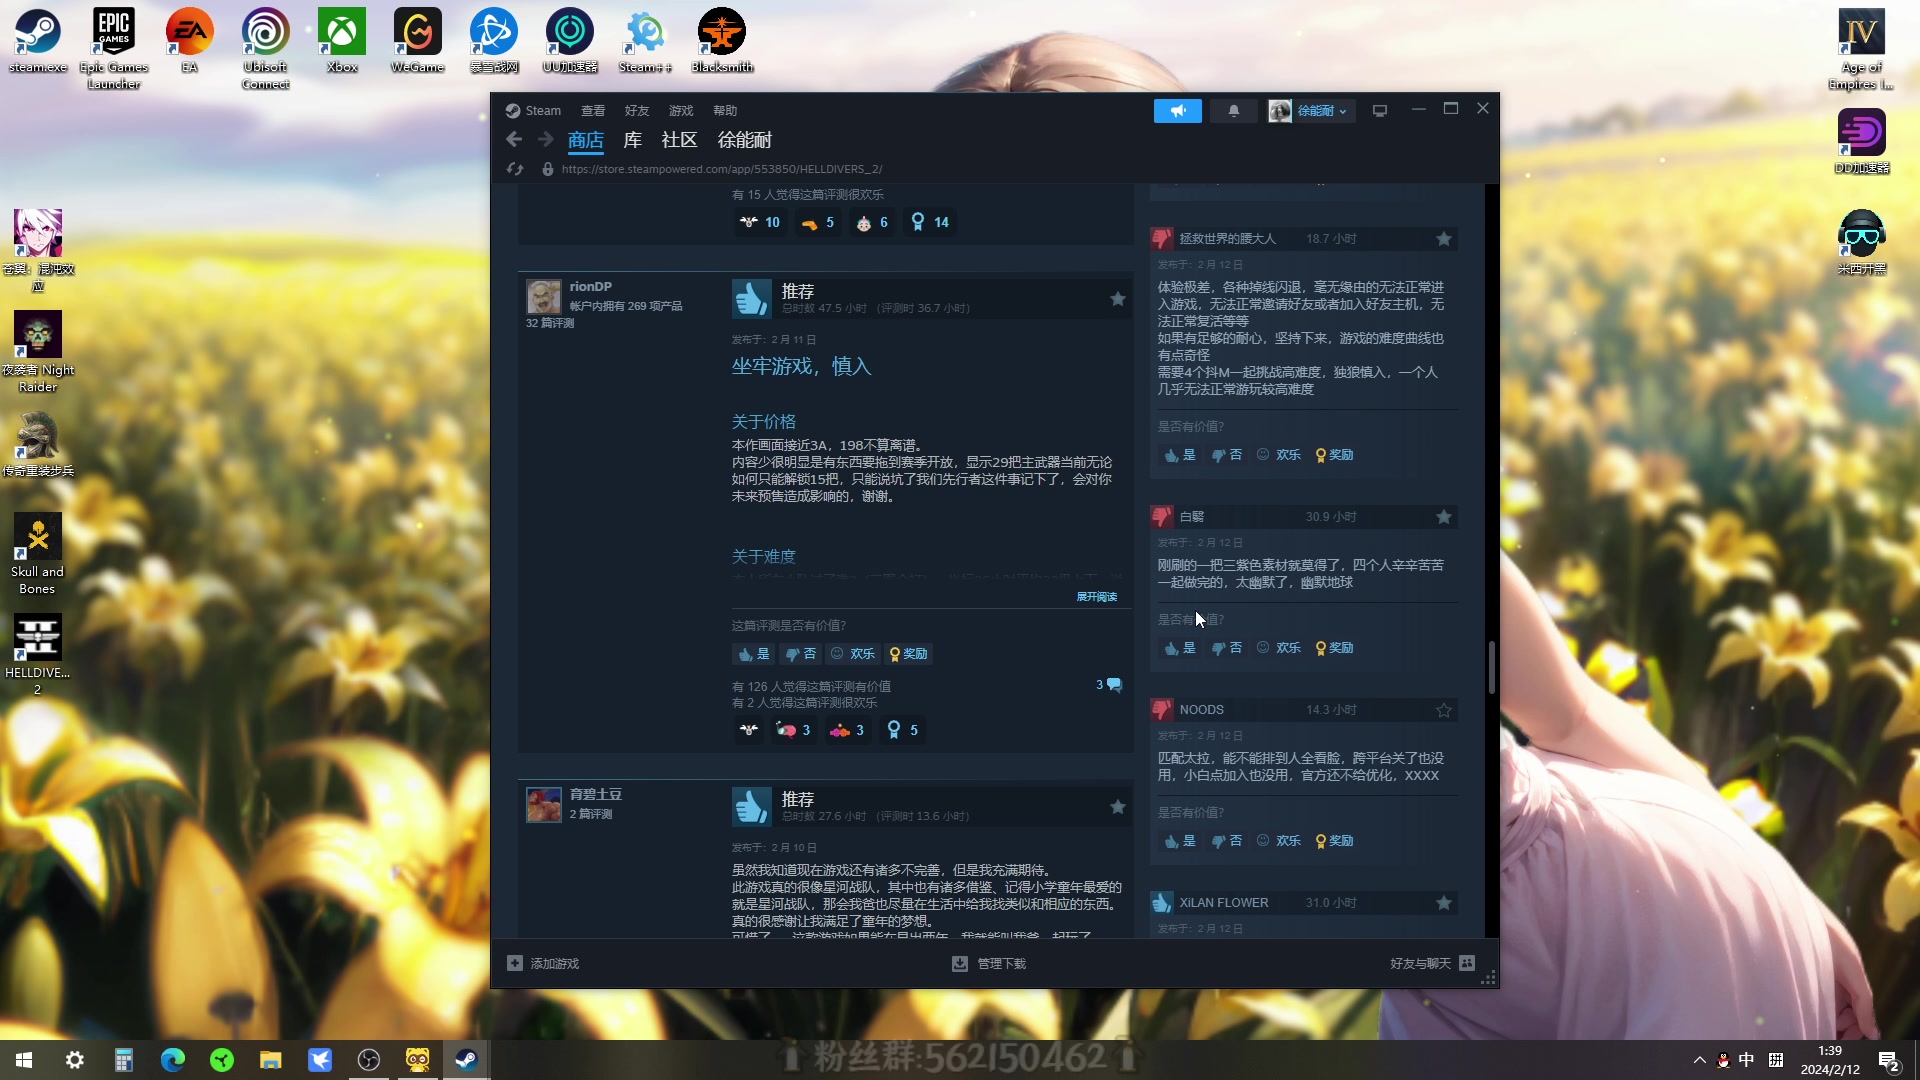Open Microsoft Edge from the taskbar
This screenshot has height=1080, width=1920.
pos(173,1060)
